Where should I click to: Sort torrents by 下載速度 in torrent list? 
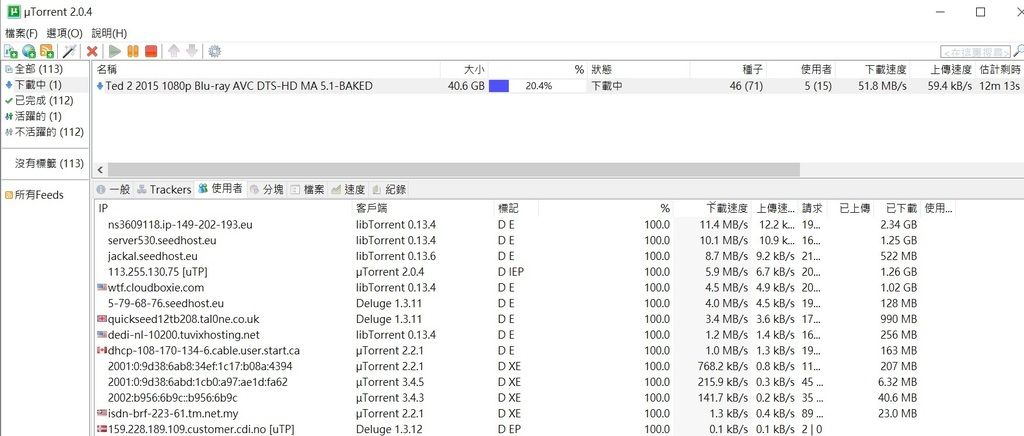872,69
